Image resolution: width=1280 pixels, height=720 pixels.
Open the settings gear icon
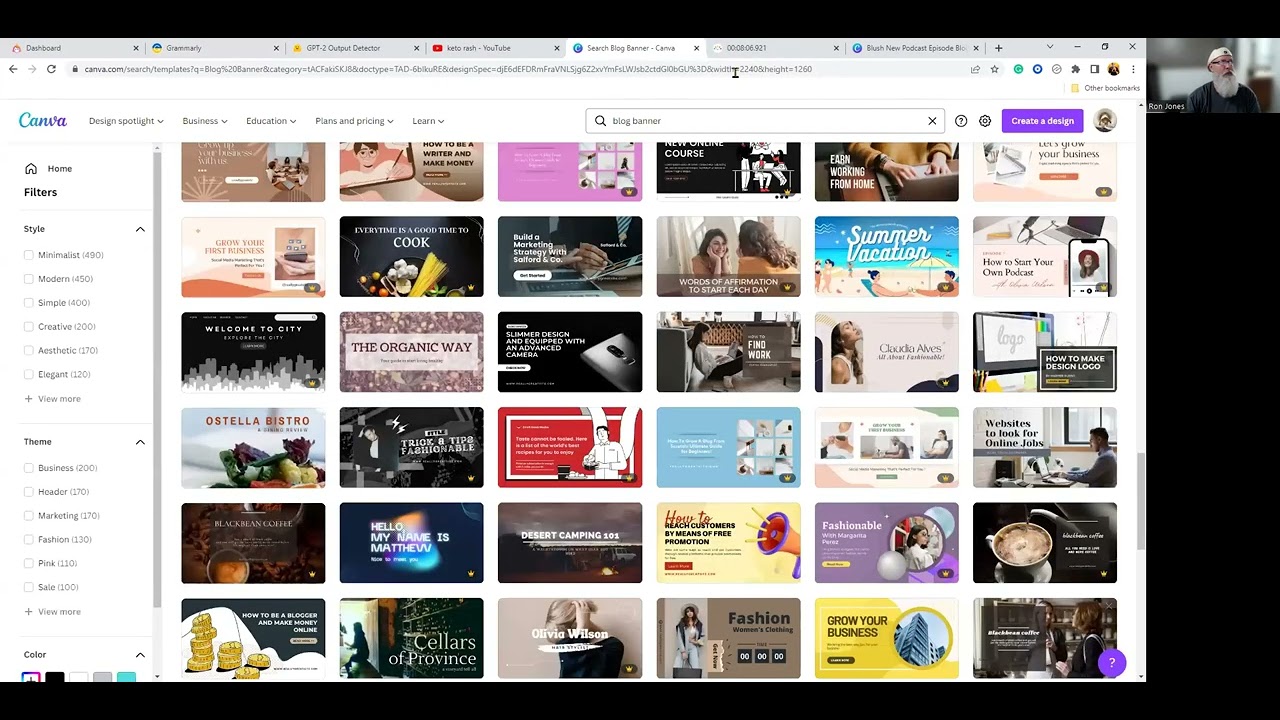[985, 121]
